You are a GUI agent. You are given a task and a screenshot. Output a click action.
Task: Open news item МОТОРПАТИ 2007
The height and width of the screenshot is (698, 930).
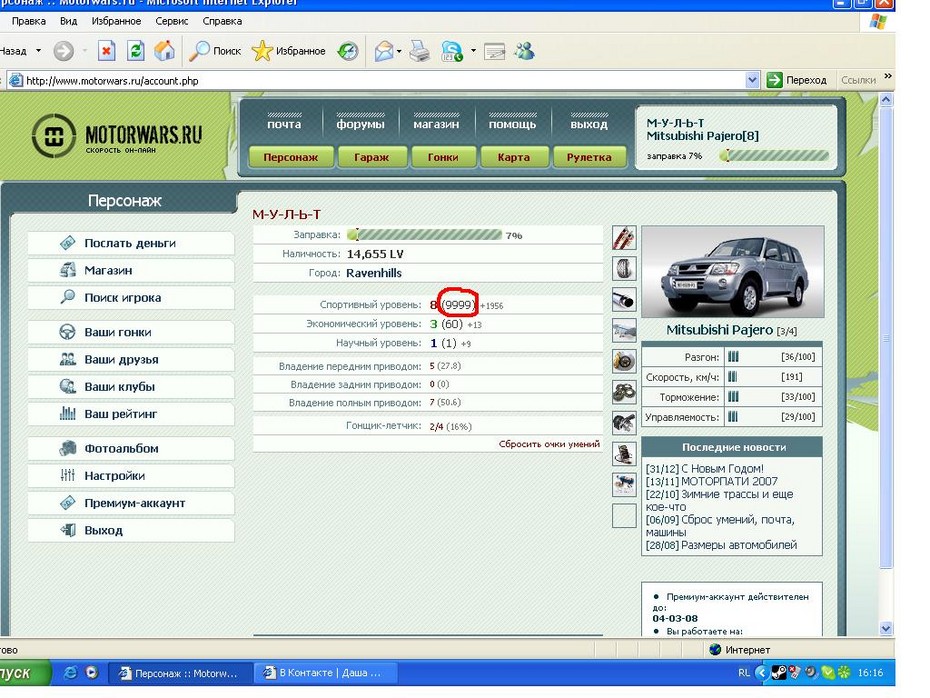pyautogui.click(x=729, y=482)
